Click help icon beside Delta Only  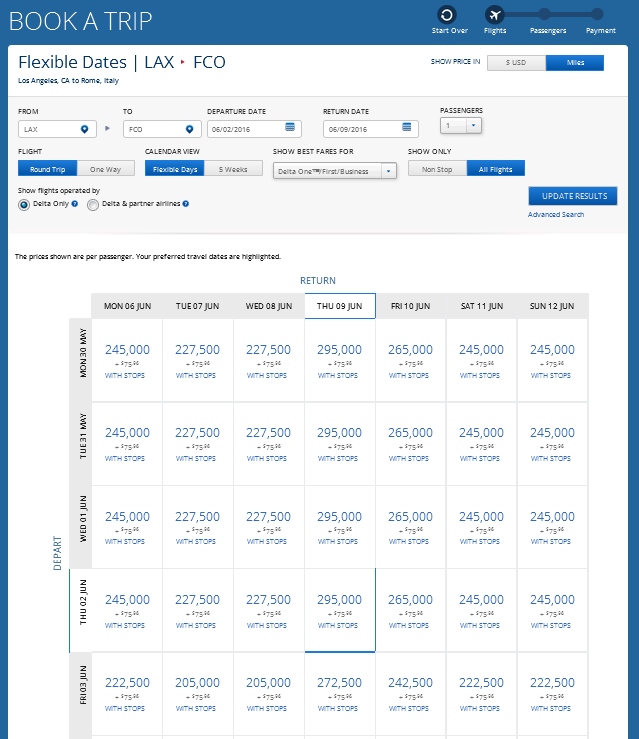(x=75, y=204)
